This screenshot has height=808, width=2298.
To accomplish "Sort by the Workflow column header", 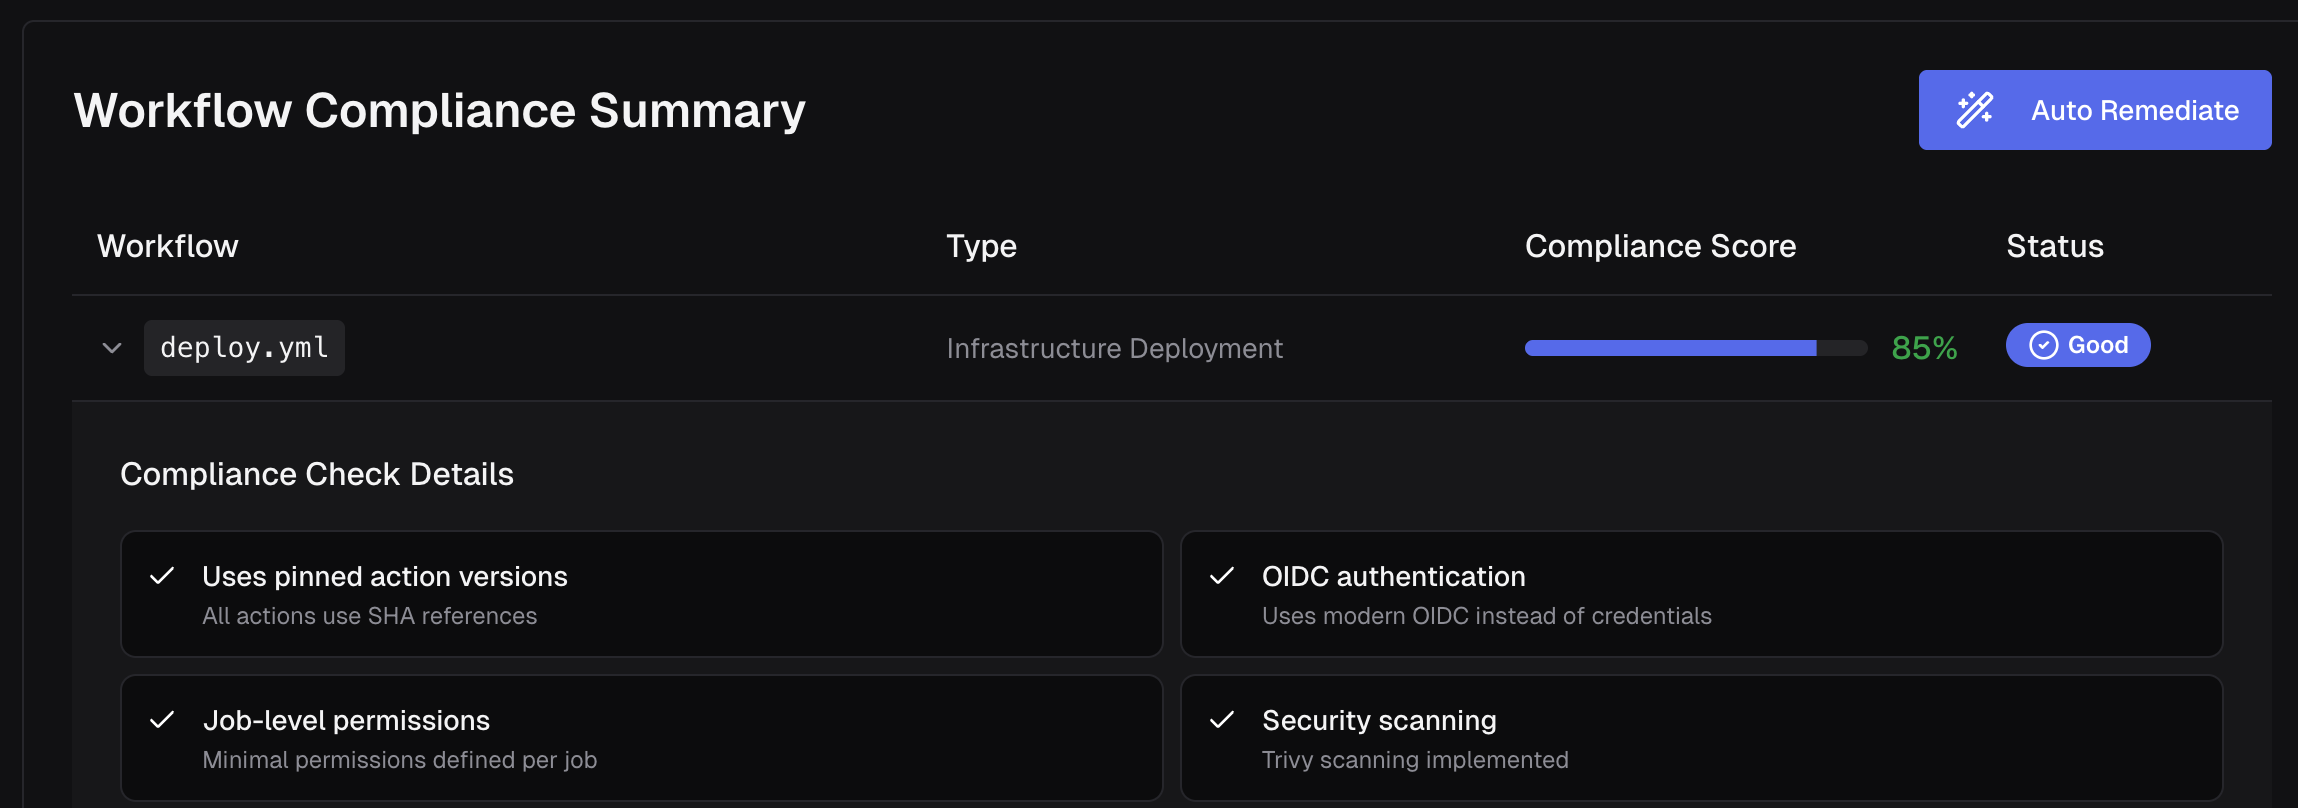I will tap(168, 246).
